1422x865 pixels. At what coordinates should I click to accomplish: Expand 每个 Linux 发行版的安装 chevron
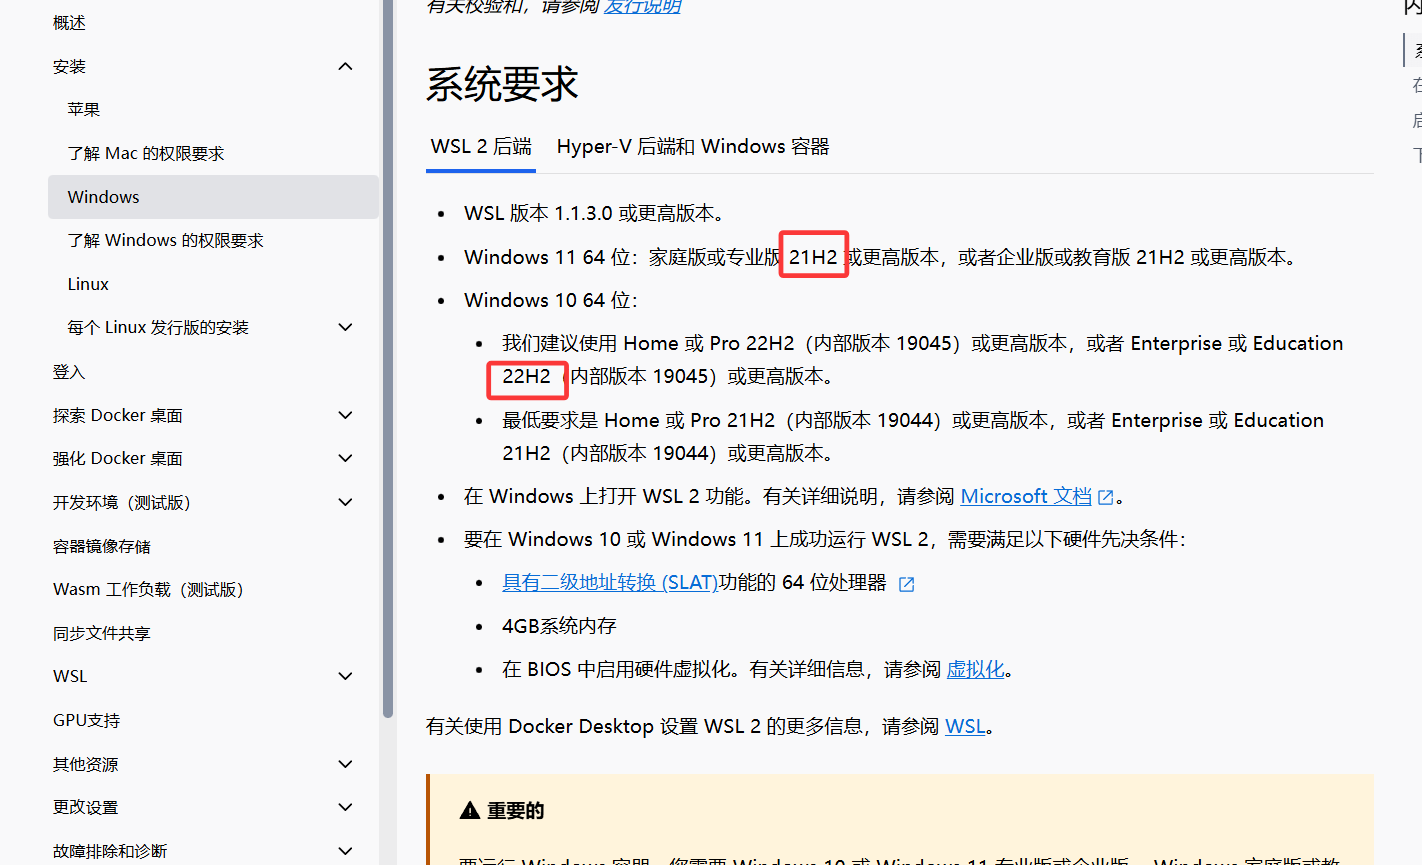click(346, 327)
